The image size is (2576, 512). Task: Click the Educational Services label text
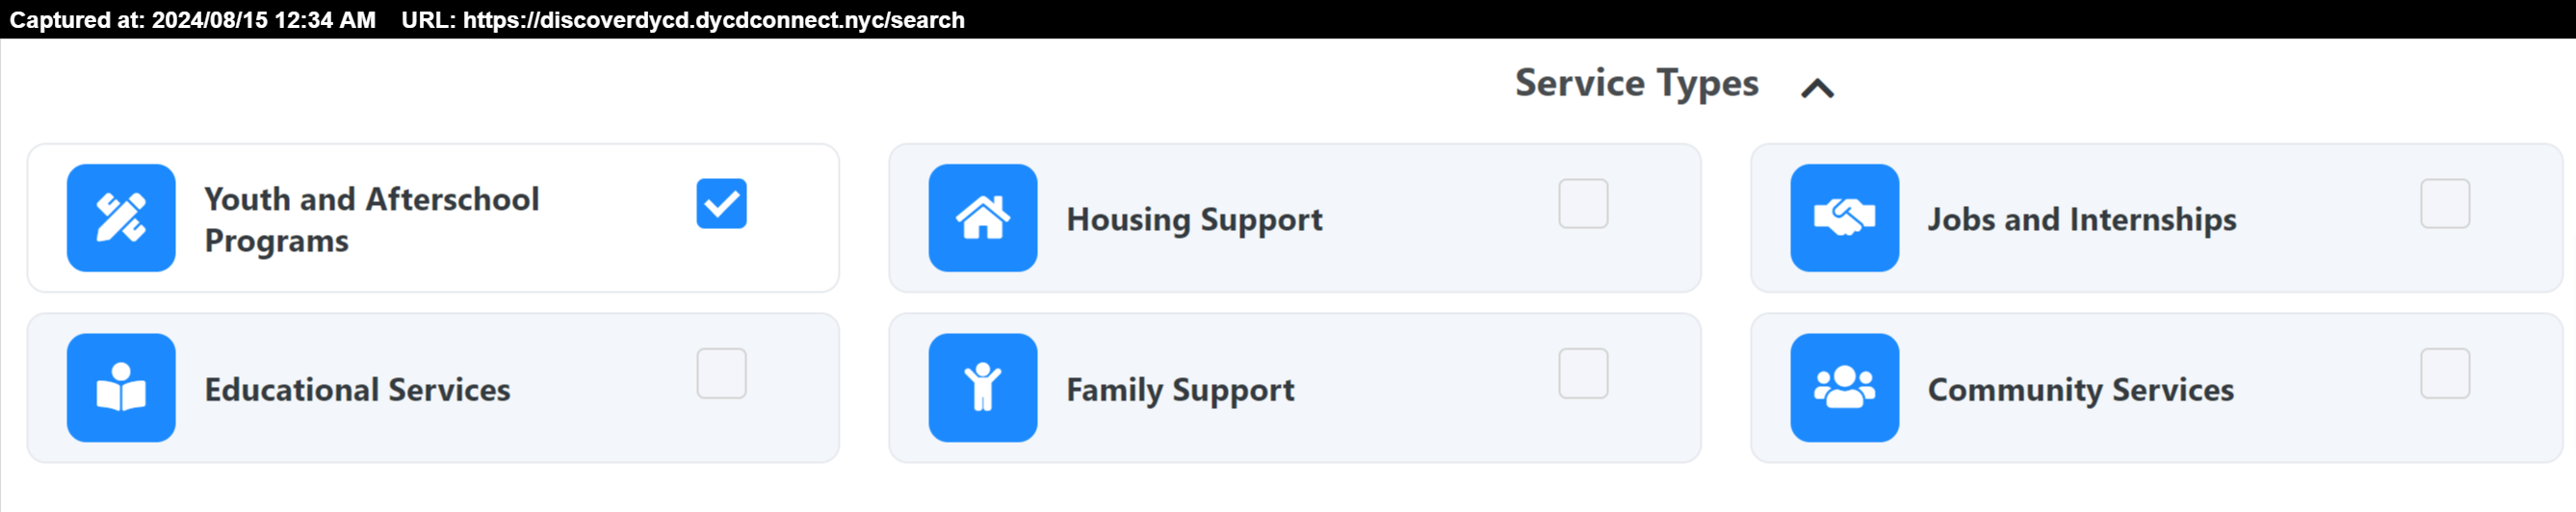[x=358, y=389]
